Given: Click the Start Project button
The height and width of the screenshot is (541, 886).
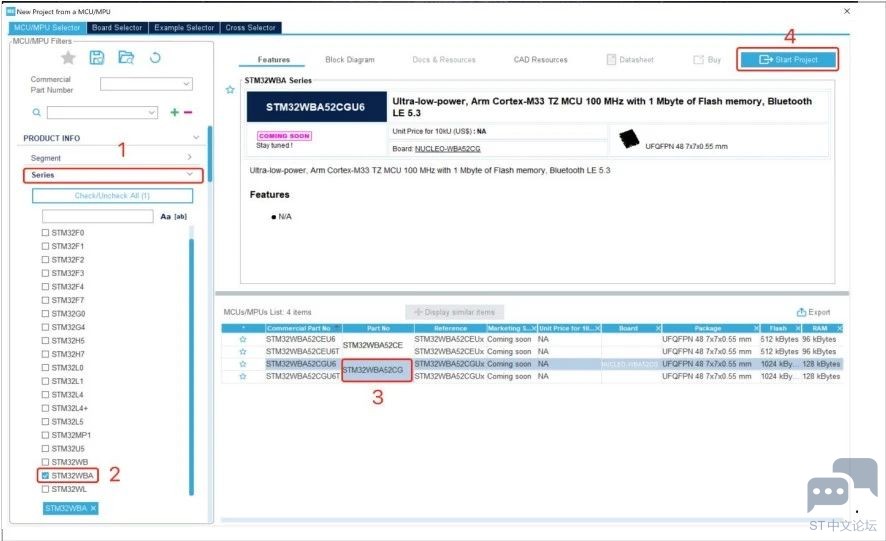Looking at the screenshot, I should (x=788, y=59).
